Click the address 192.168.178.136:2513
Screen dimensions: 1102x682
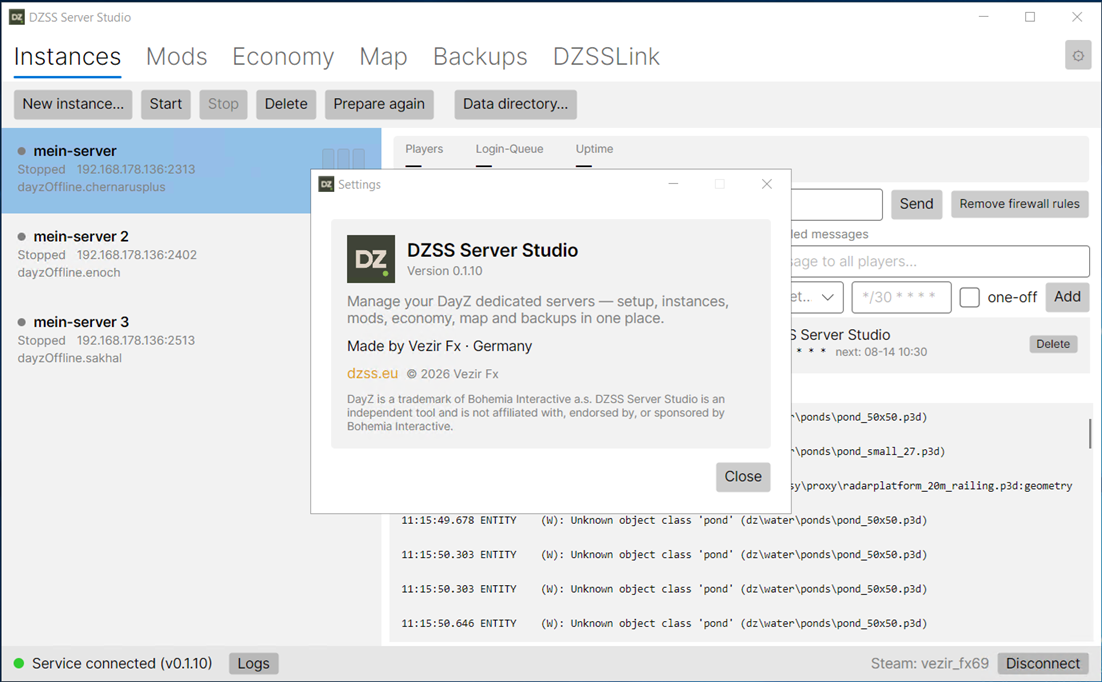click(x=136, y=340)
